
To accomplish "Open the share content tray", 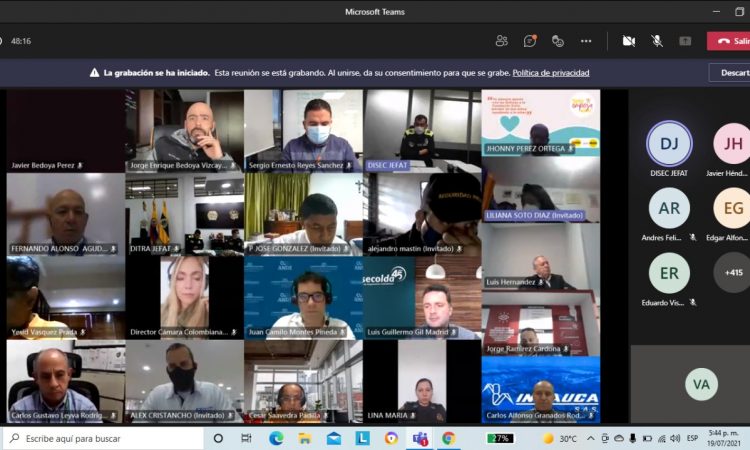I will (x=685, y=41).
